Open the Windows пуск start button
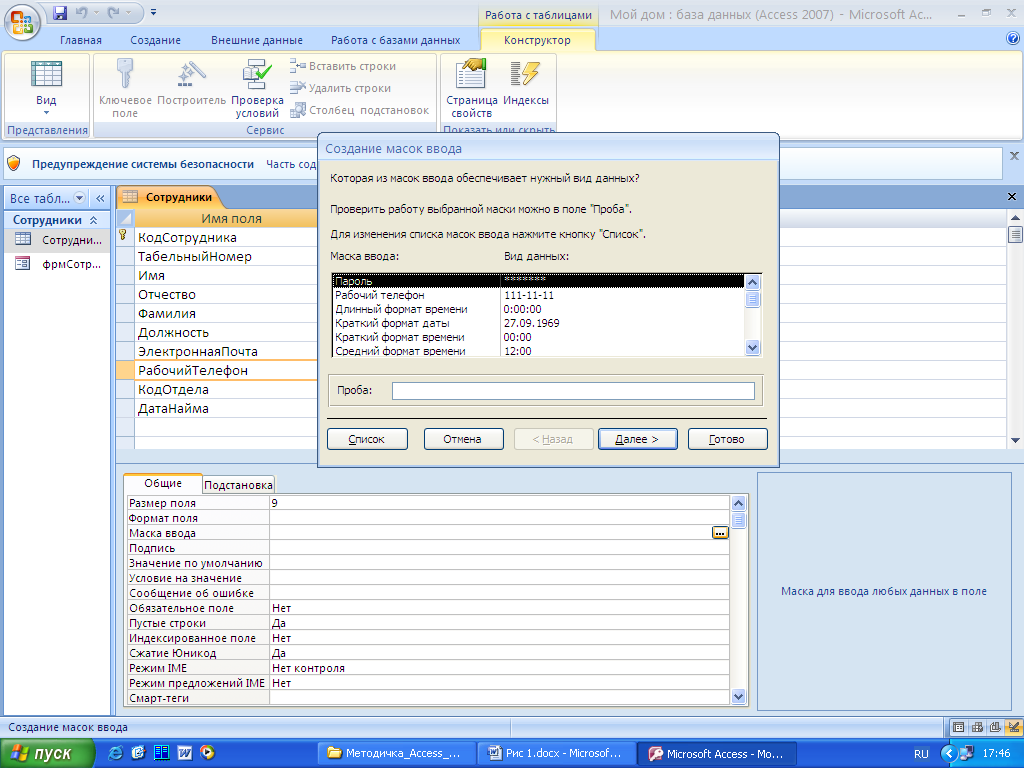Viewport: 1024px width, 768px height. pos(48,753)
